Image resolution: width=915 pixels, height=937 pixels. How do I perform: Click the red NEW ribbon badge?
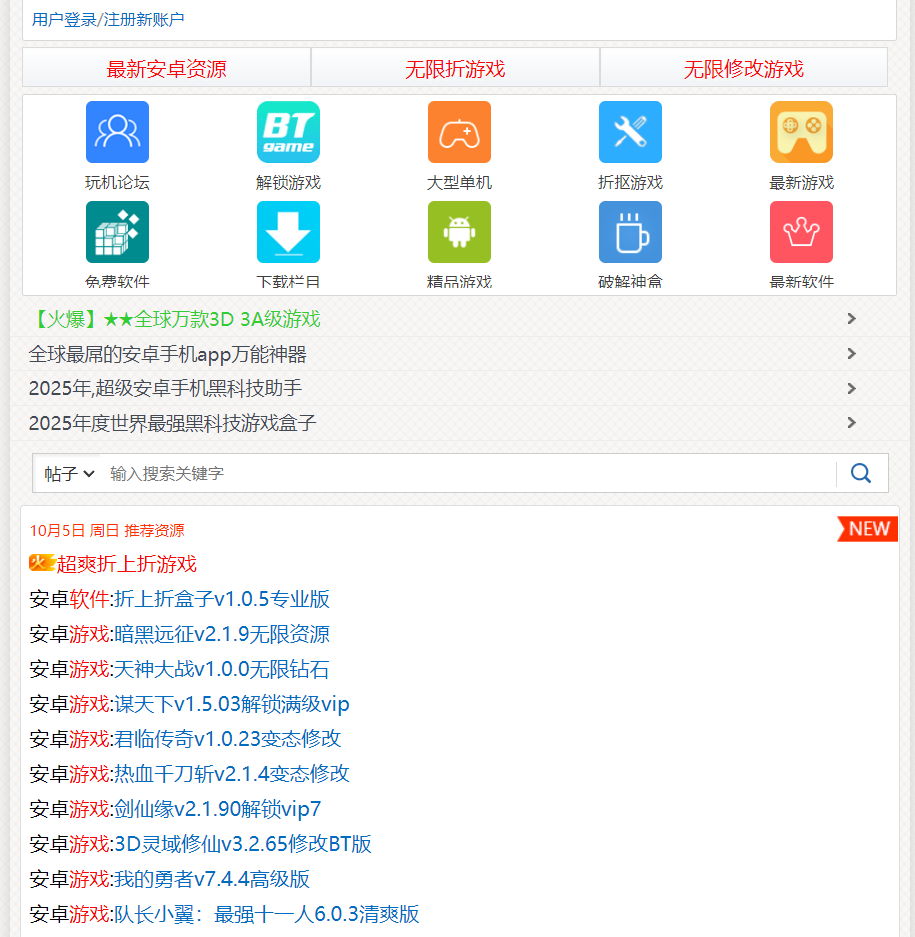point(867,529)
